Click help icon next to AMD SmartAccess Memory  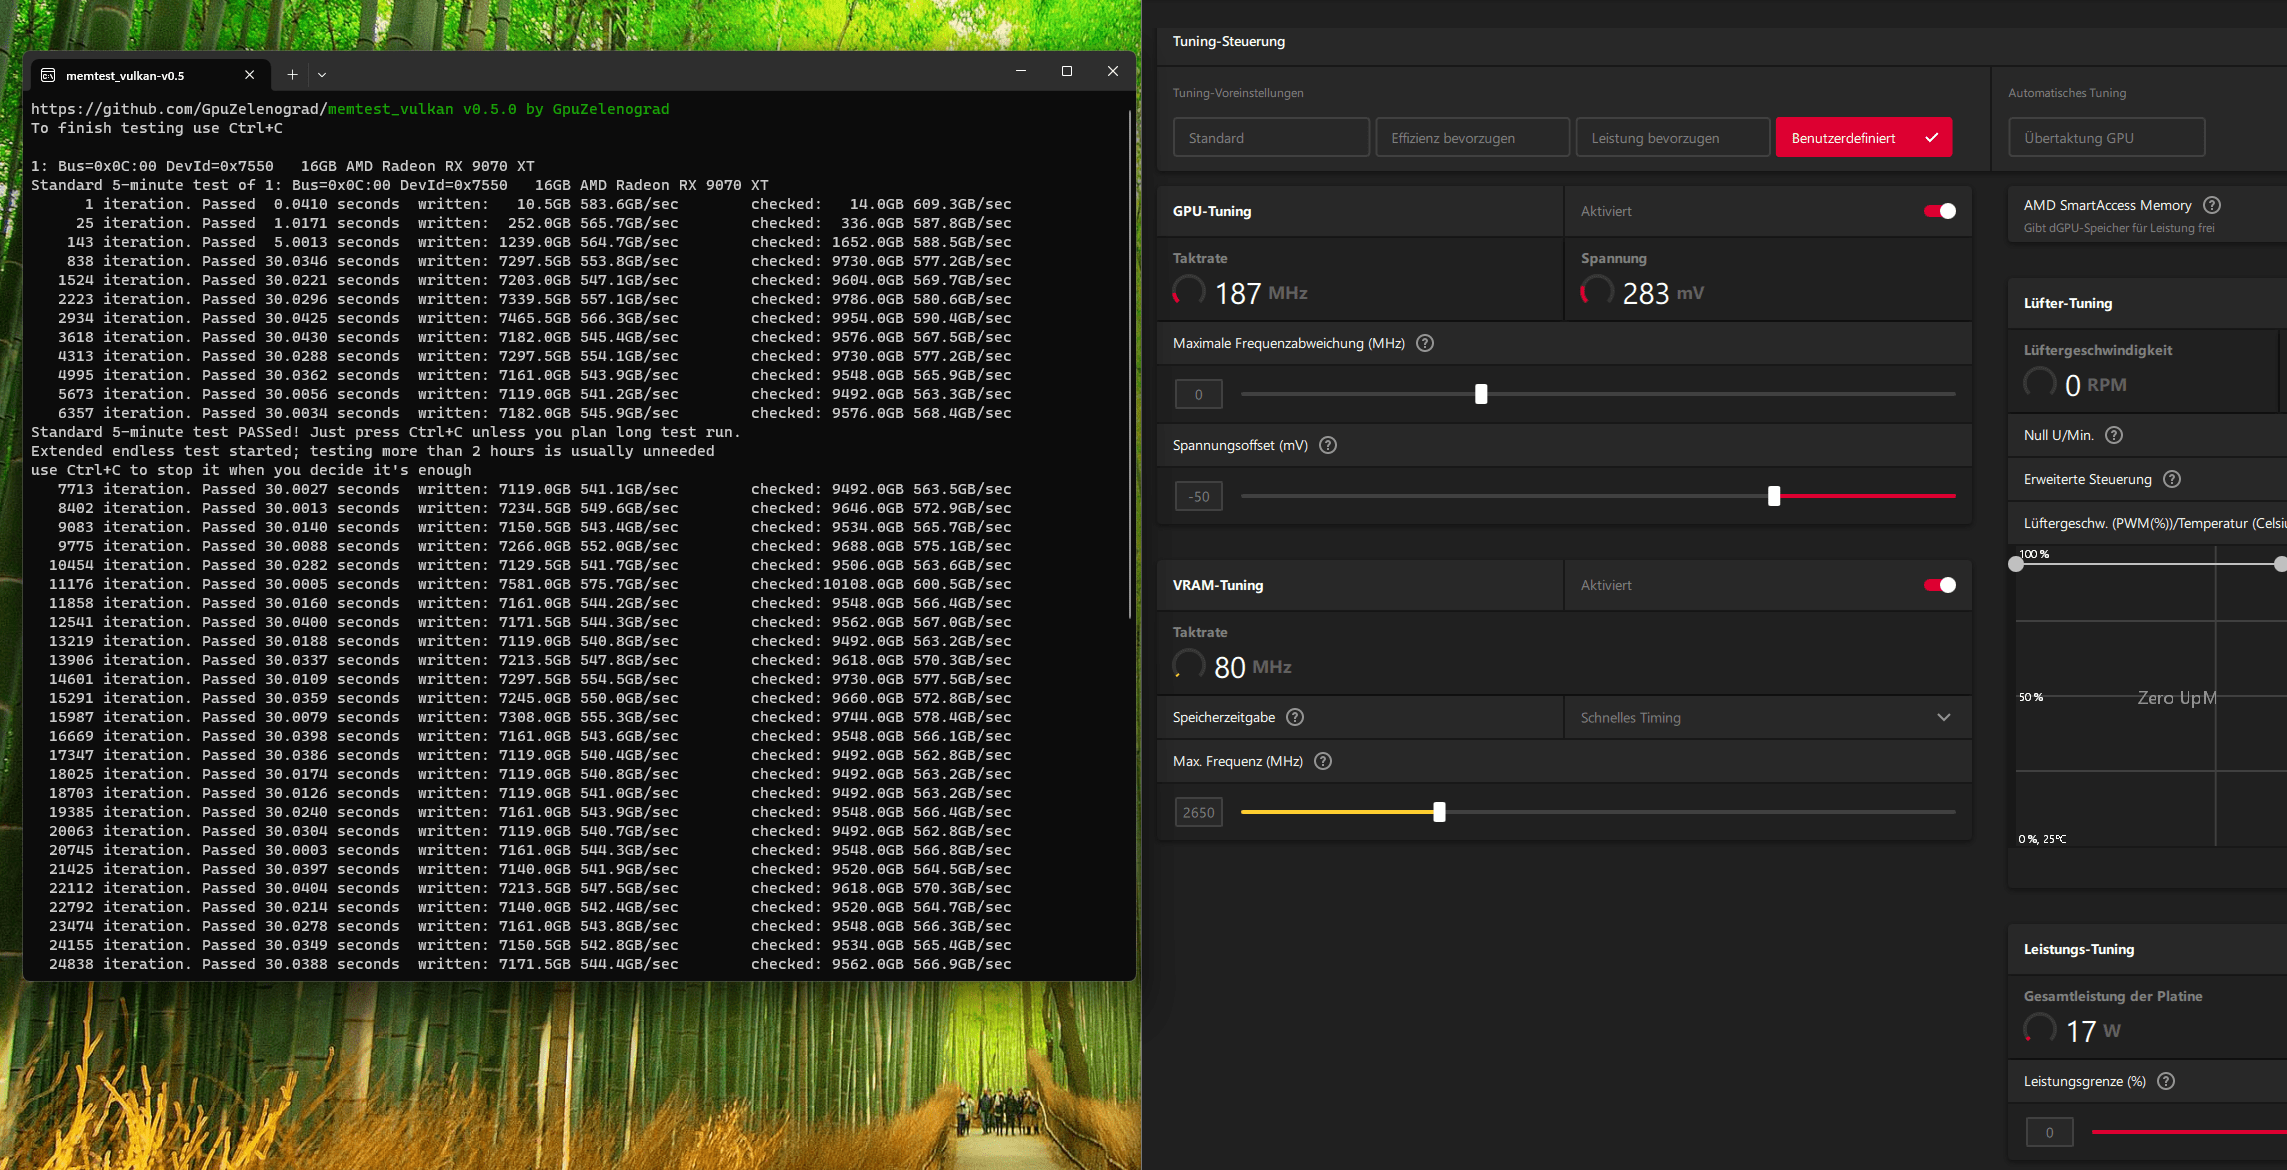coord(2212,205)
